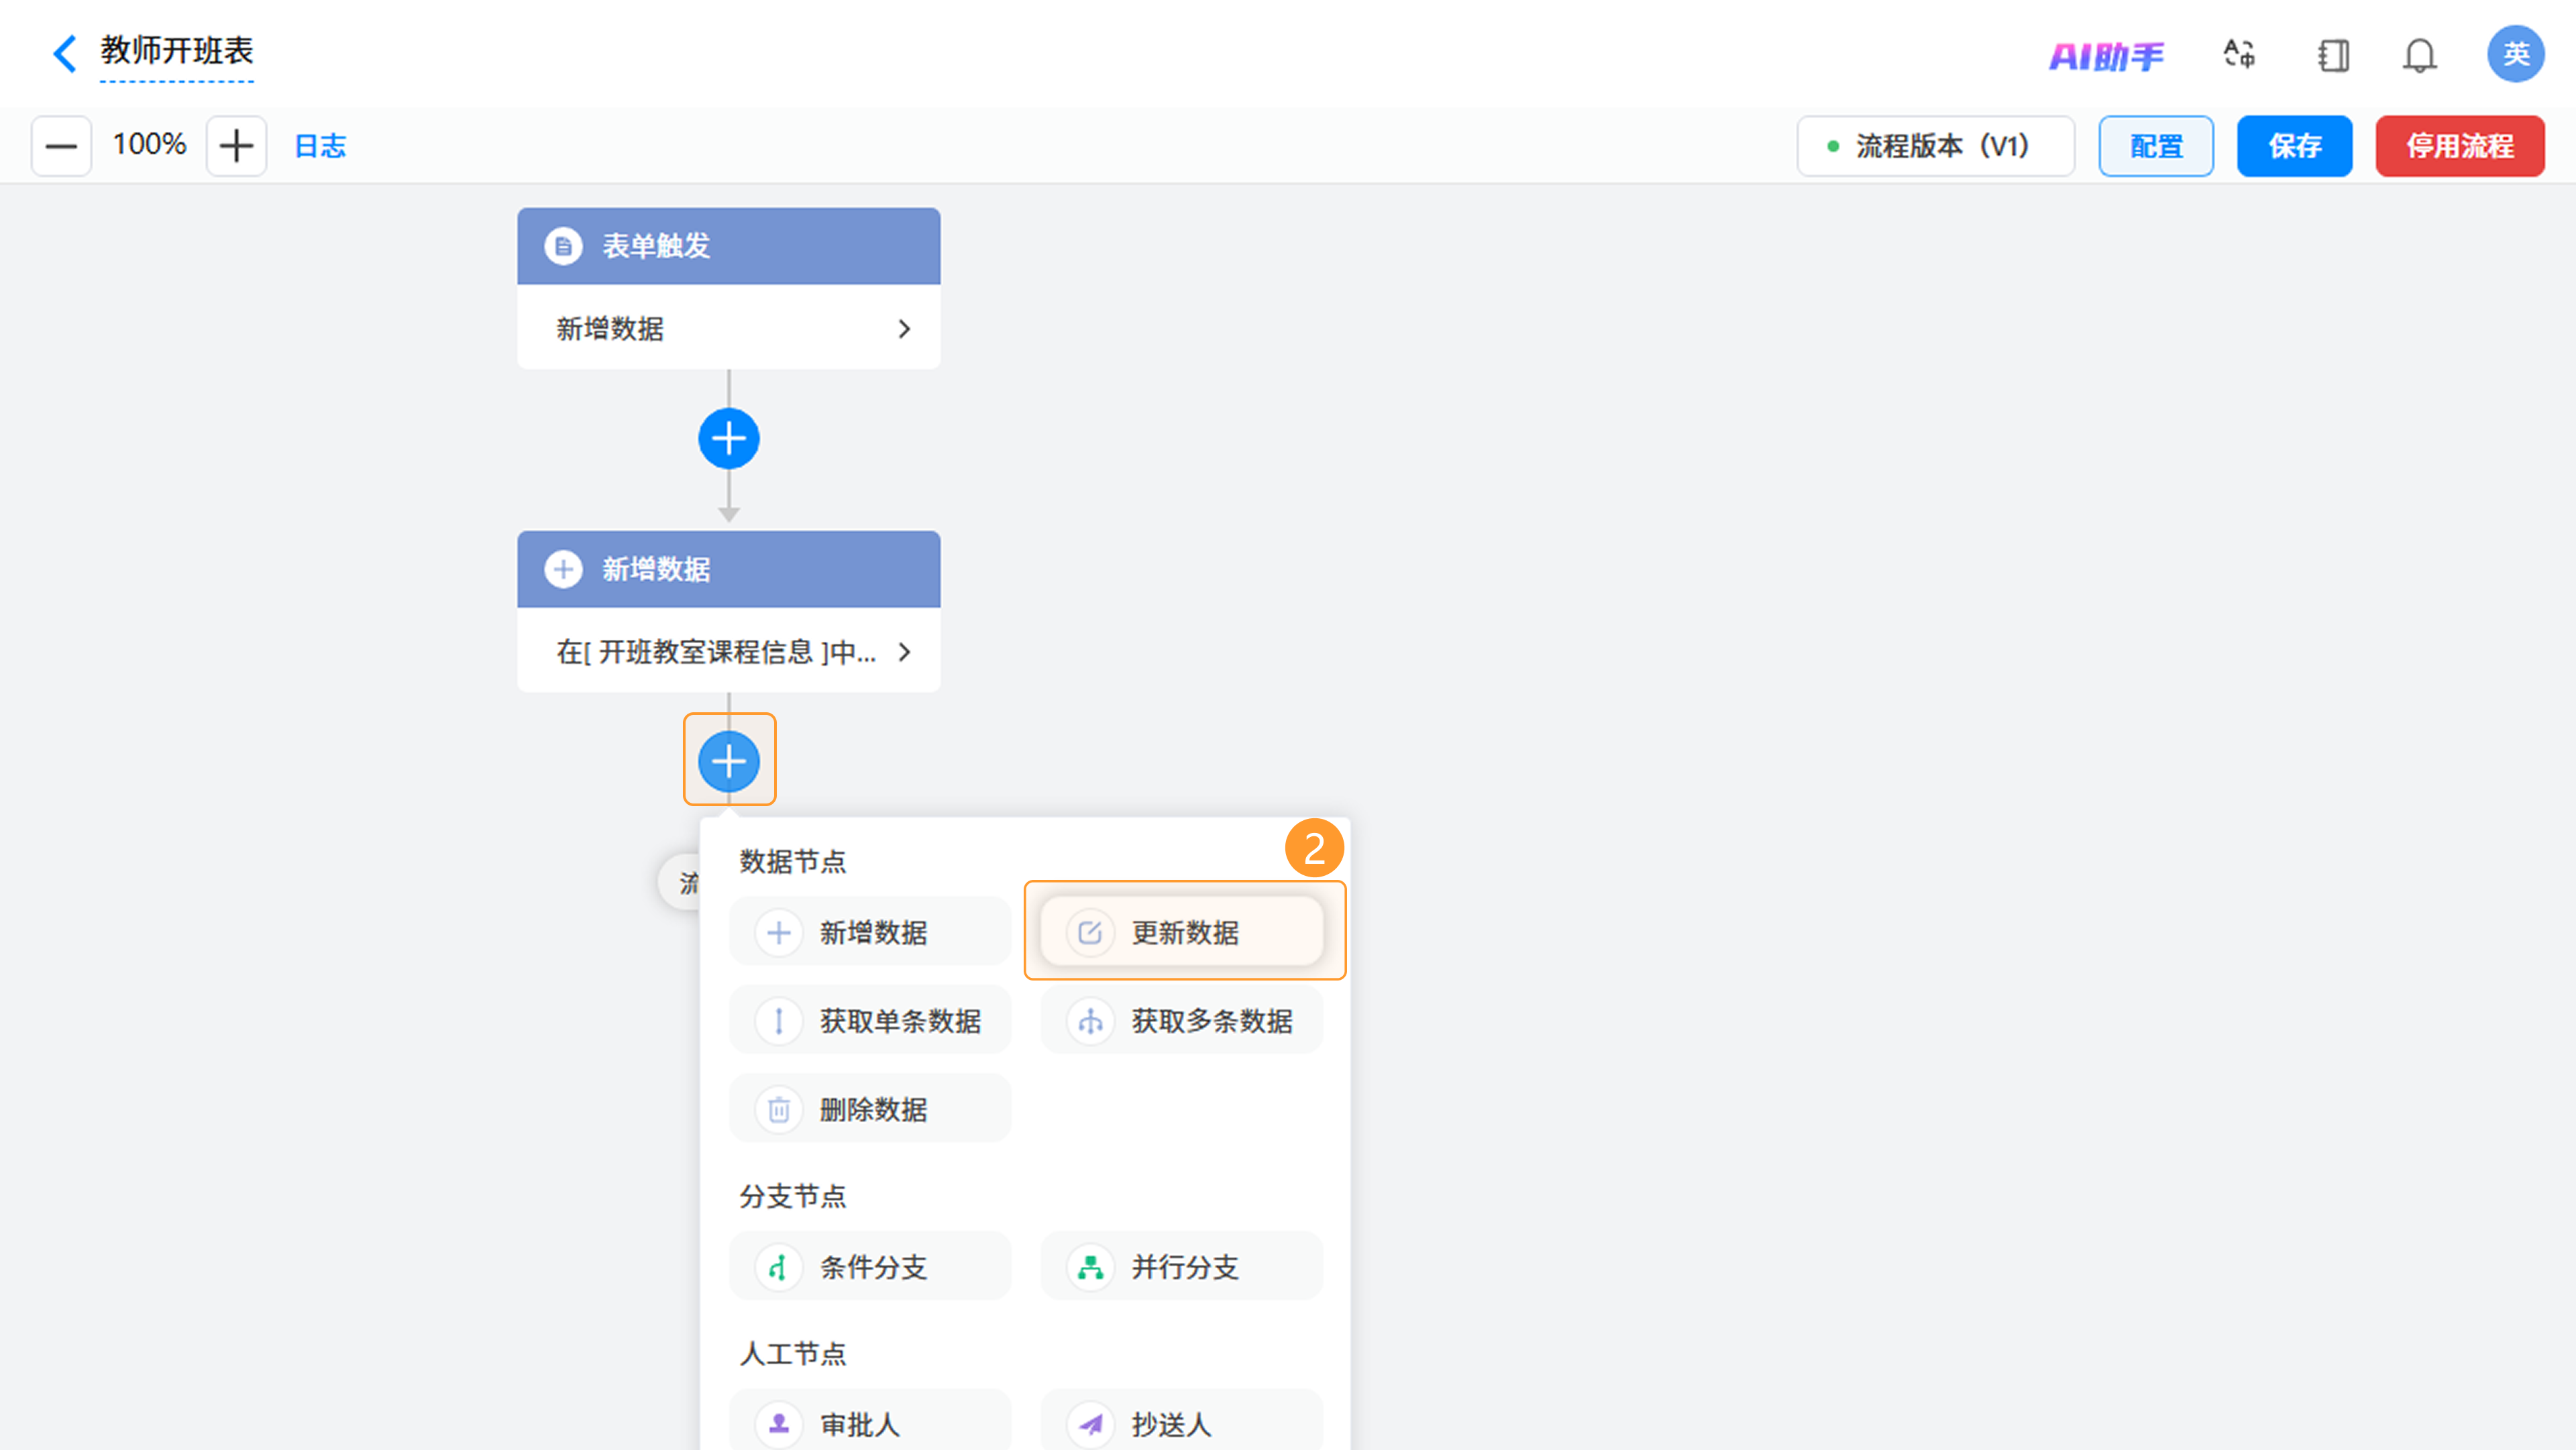Click the 分支节点 section heading

792,1196
